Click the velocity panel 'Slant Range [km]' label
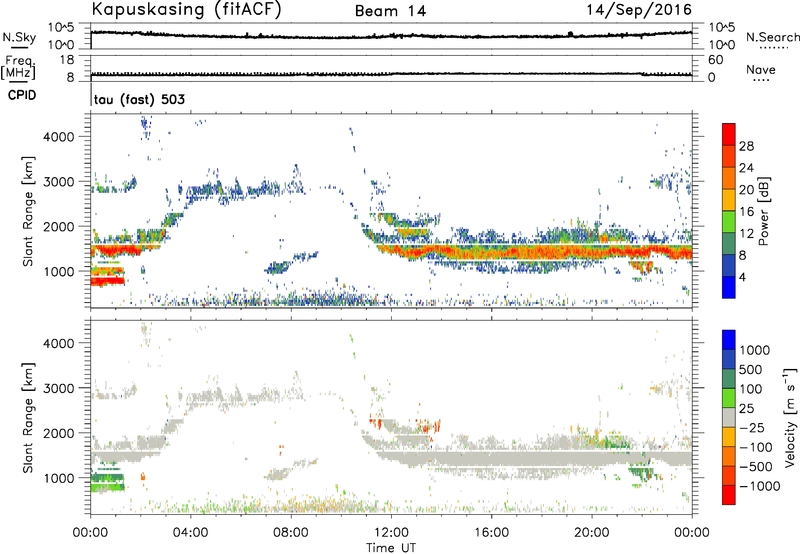 click(28, 417)
